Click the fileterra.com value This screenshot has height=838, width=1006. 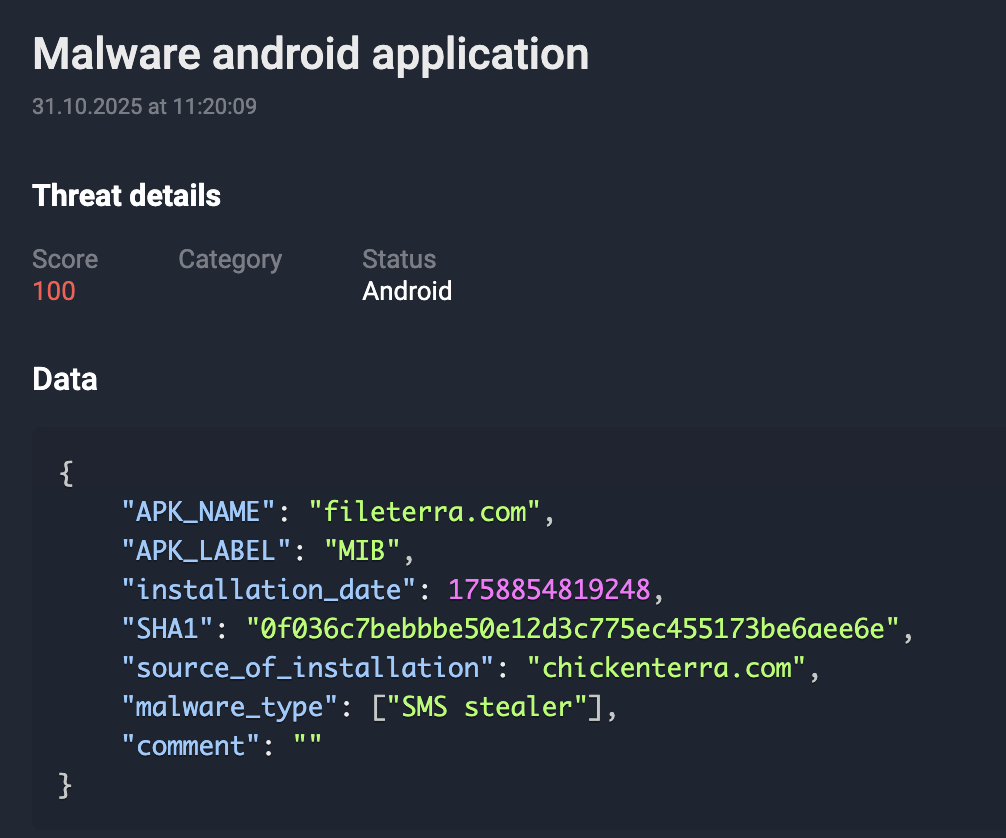tap(425, 512)
